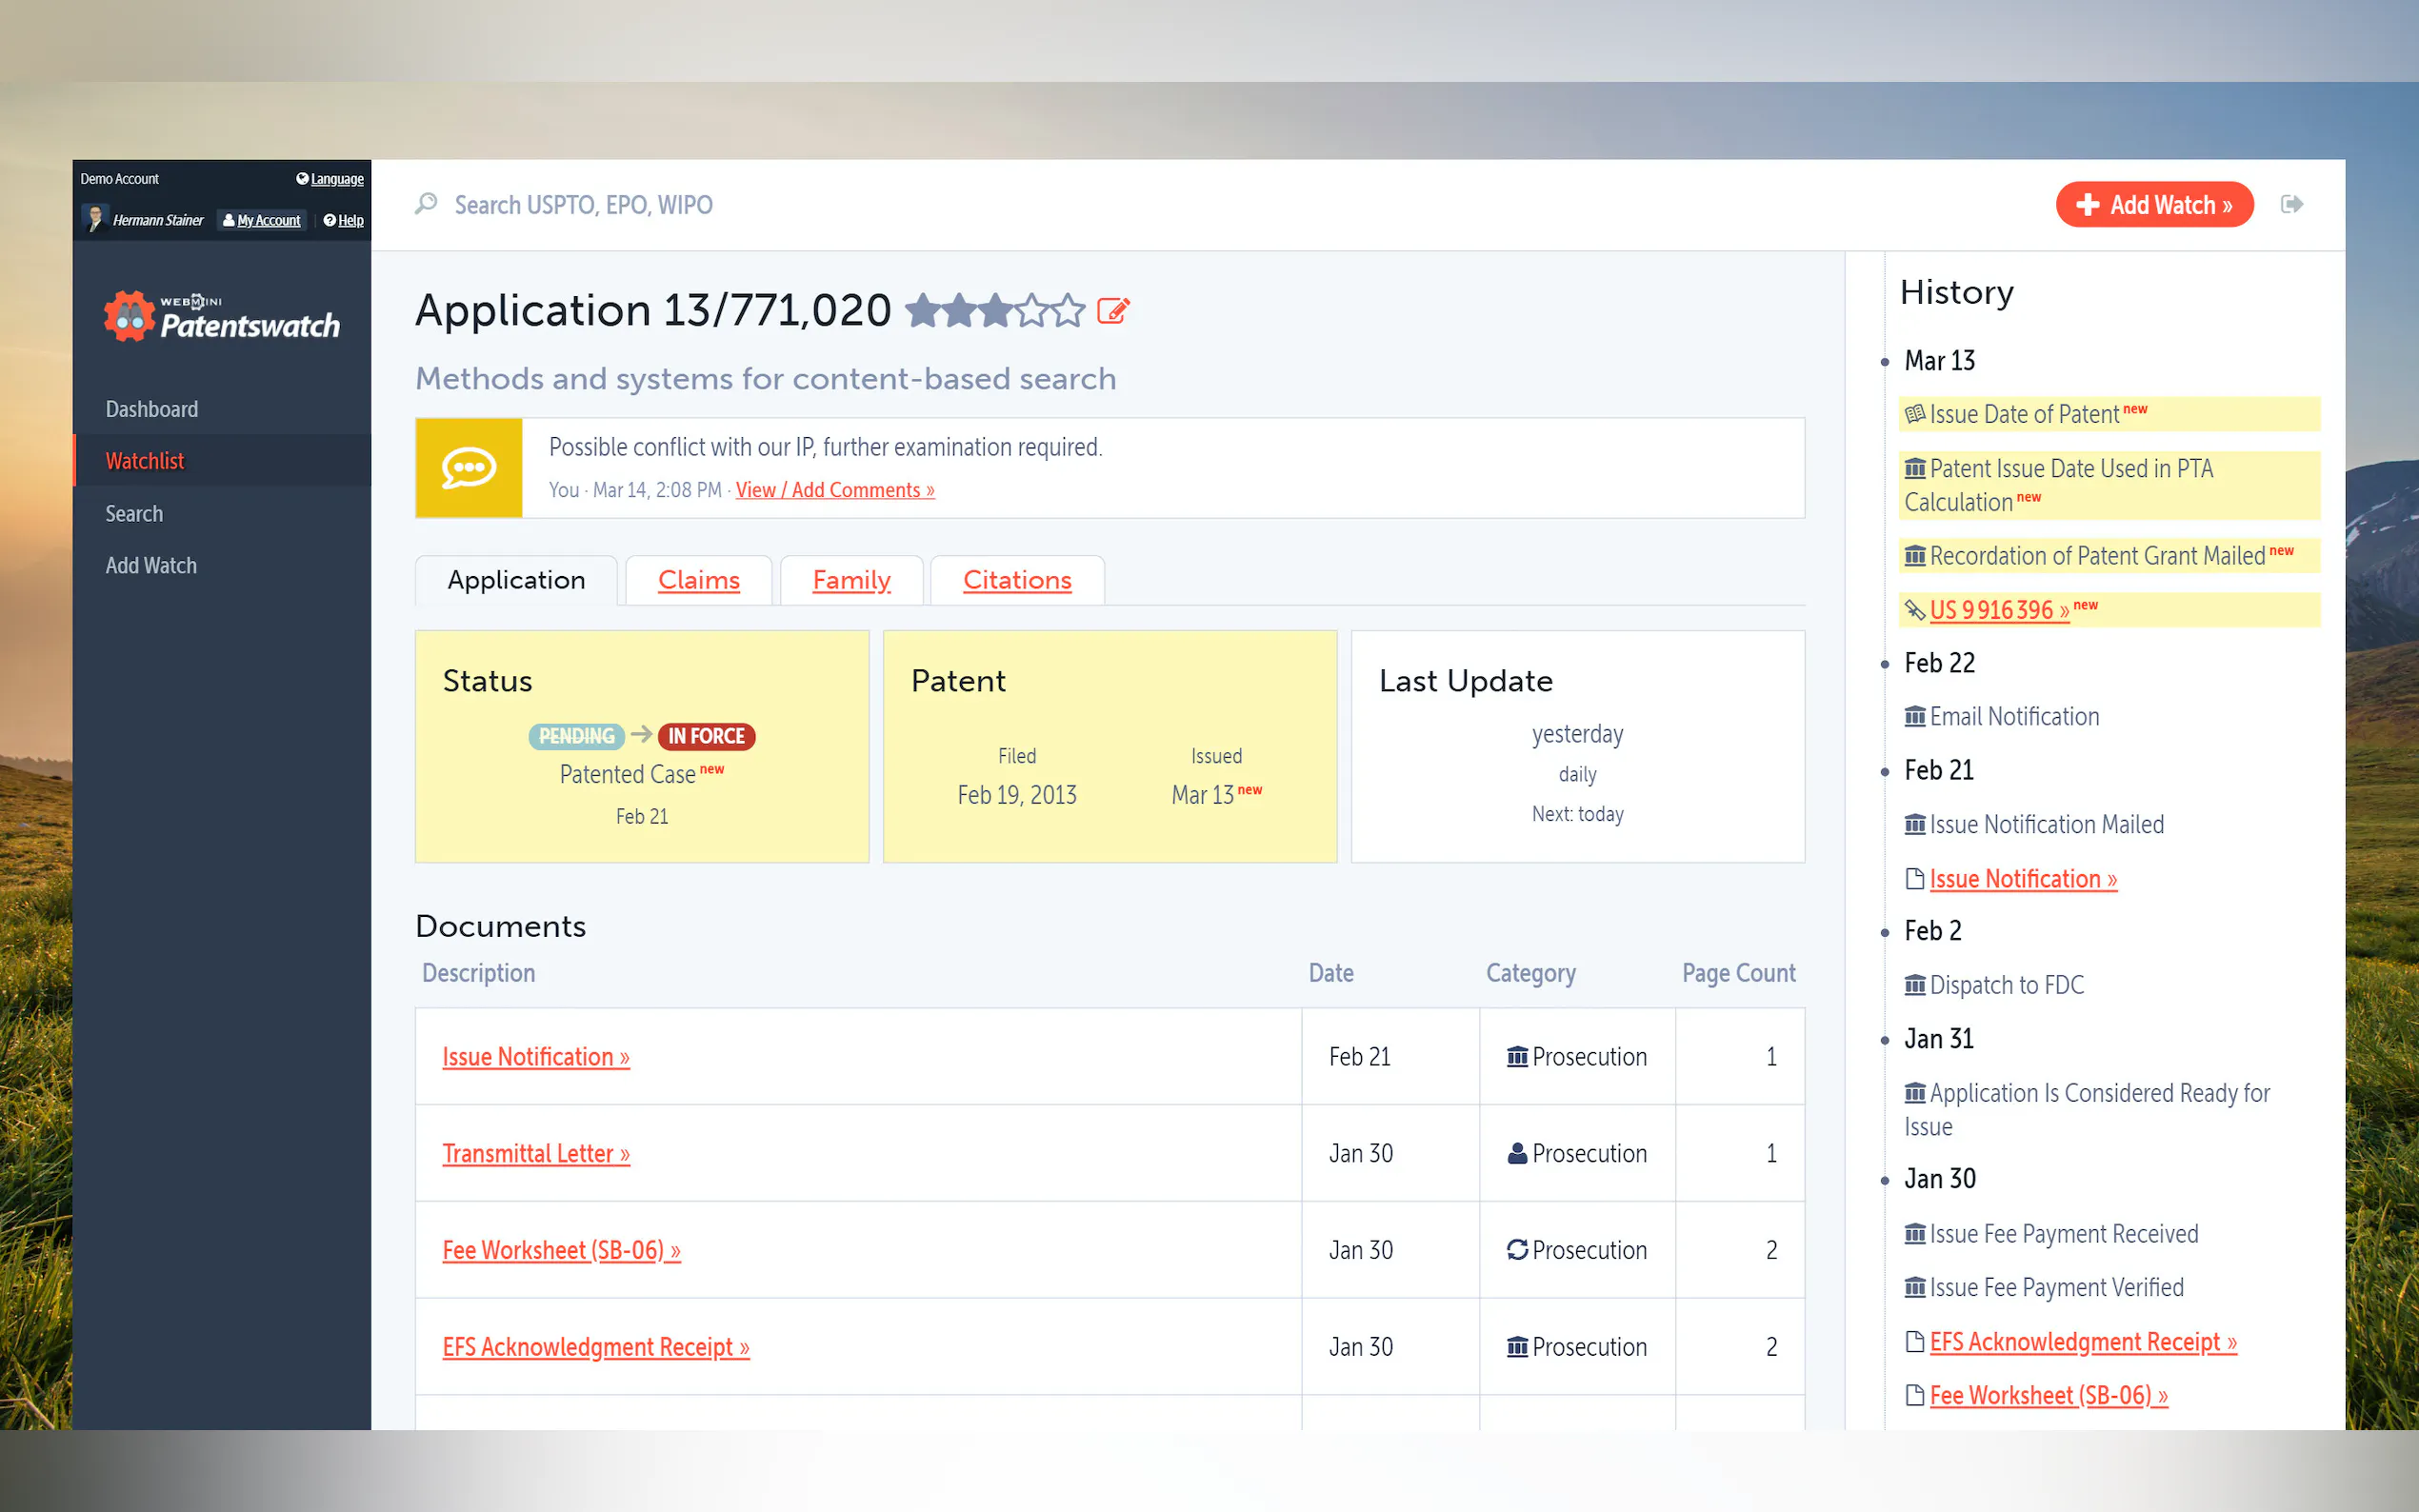2419x1512 pixels.
Task: Click the yellow comment bubble icon
Action: click(x=469, y=468)
